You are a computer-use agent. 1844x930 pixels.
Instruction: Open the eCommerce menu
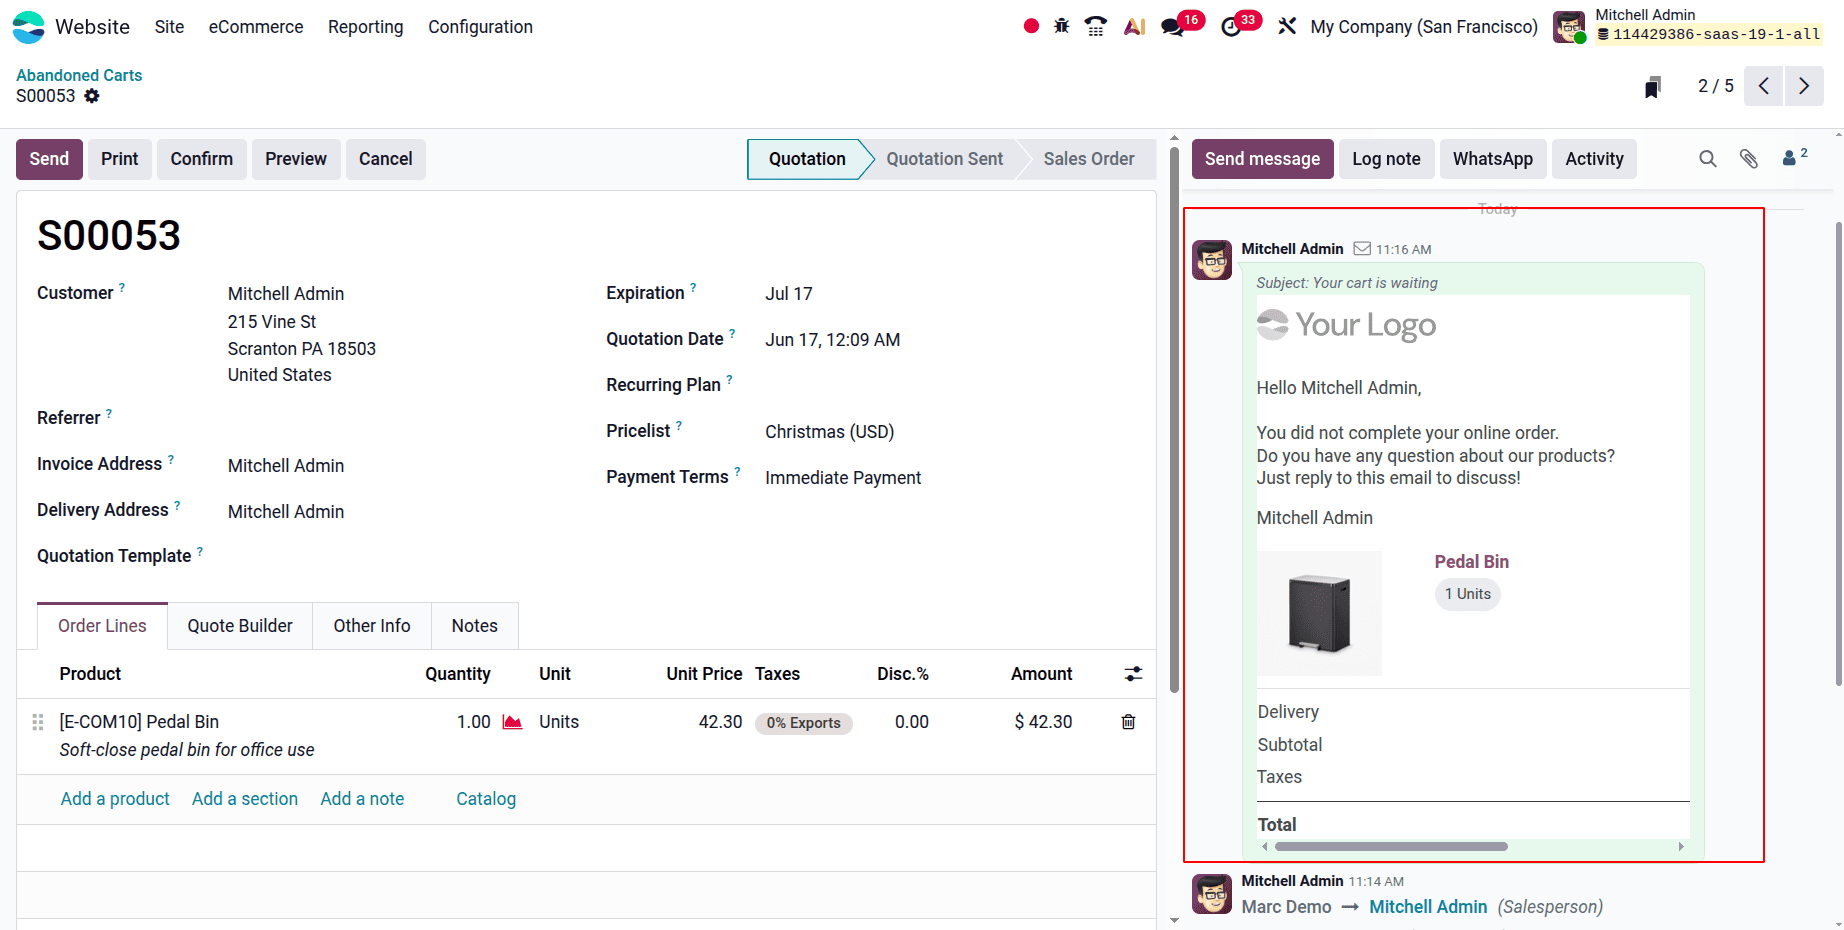pyautogui.click(x=256, y=27)
